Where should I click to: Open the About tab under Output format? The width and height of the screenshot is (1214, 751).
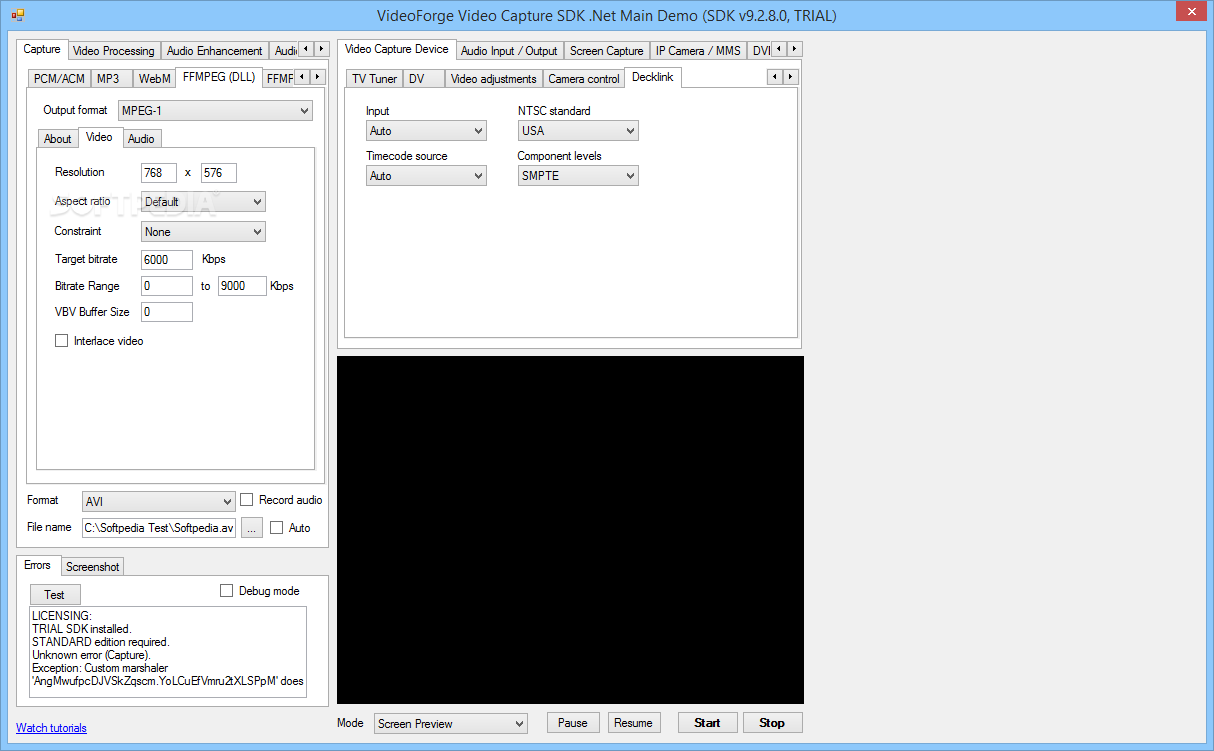click(x=58, y=139)
